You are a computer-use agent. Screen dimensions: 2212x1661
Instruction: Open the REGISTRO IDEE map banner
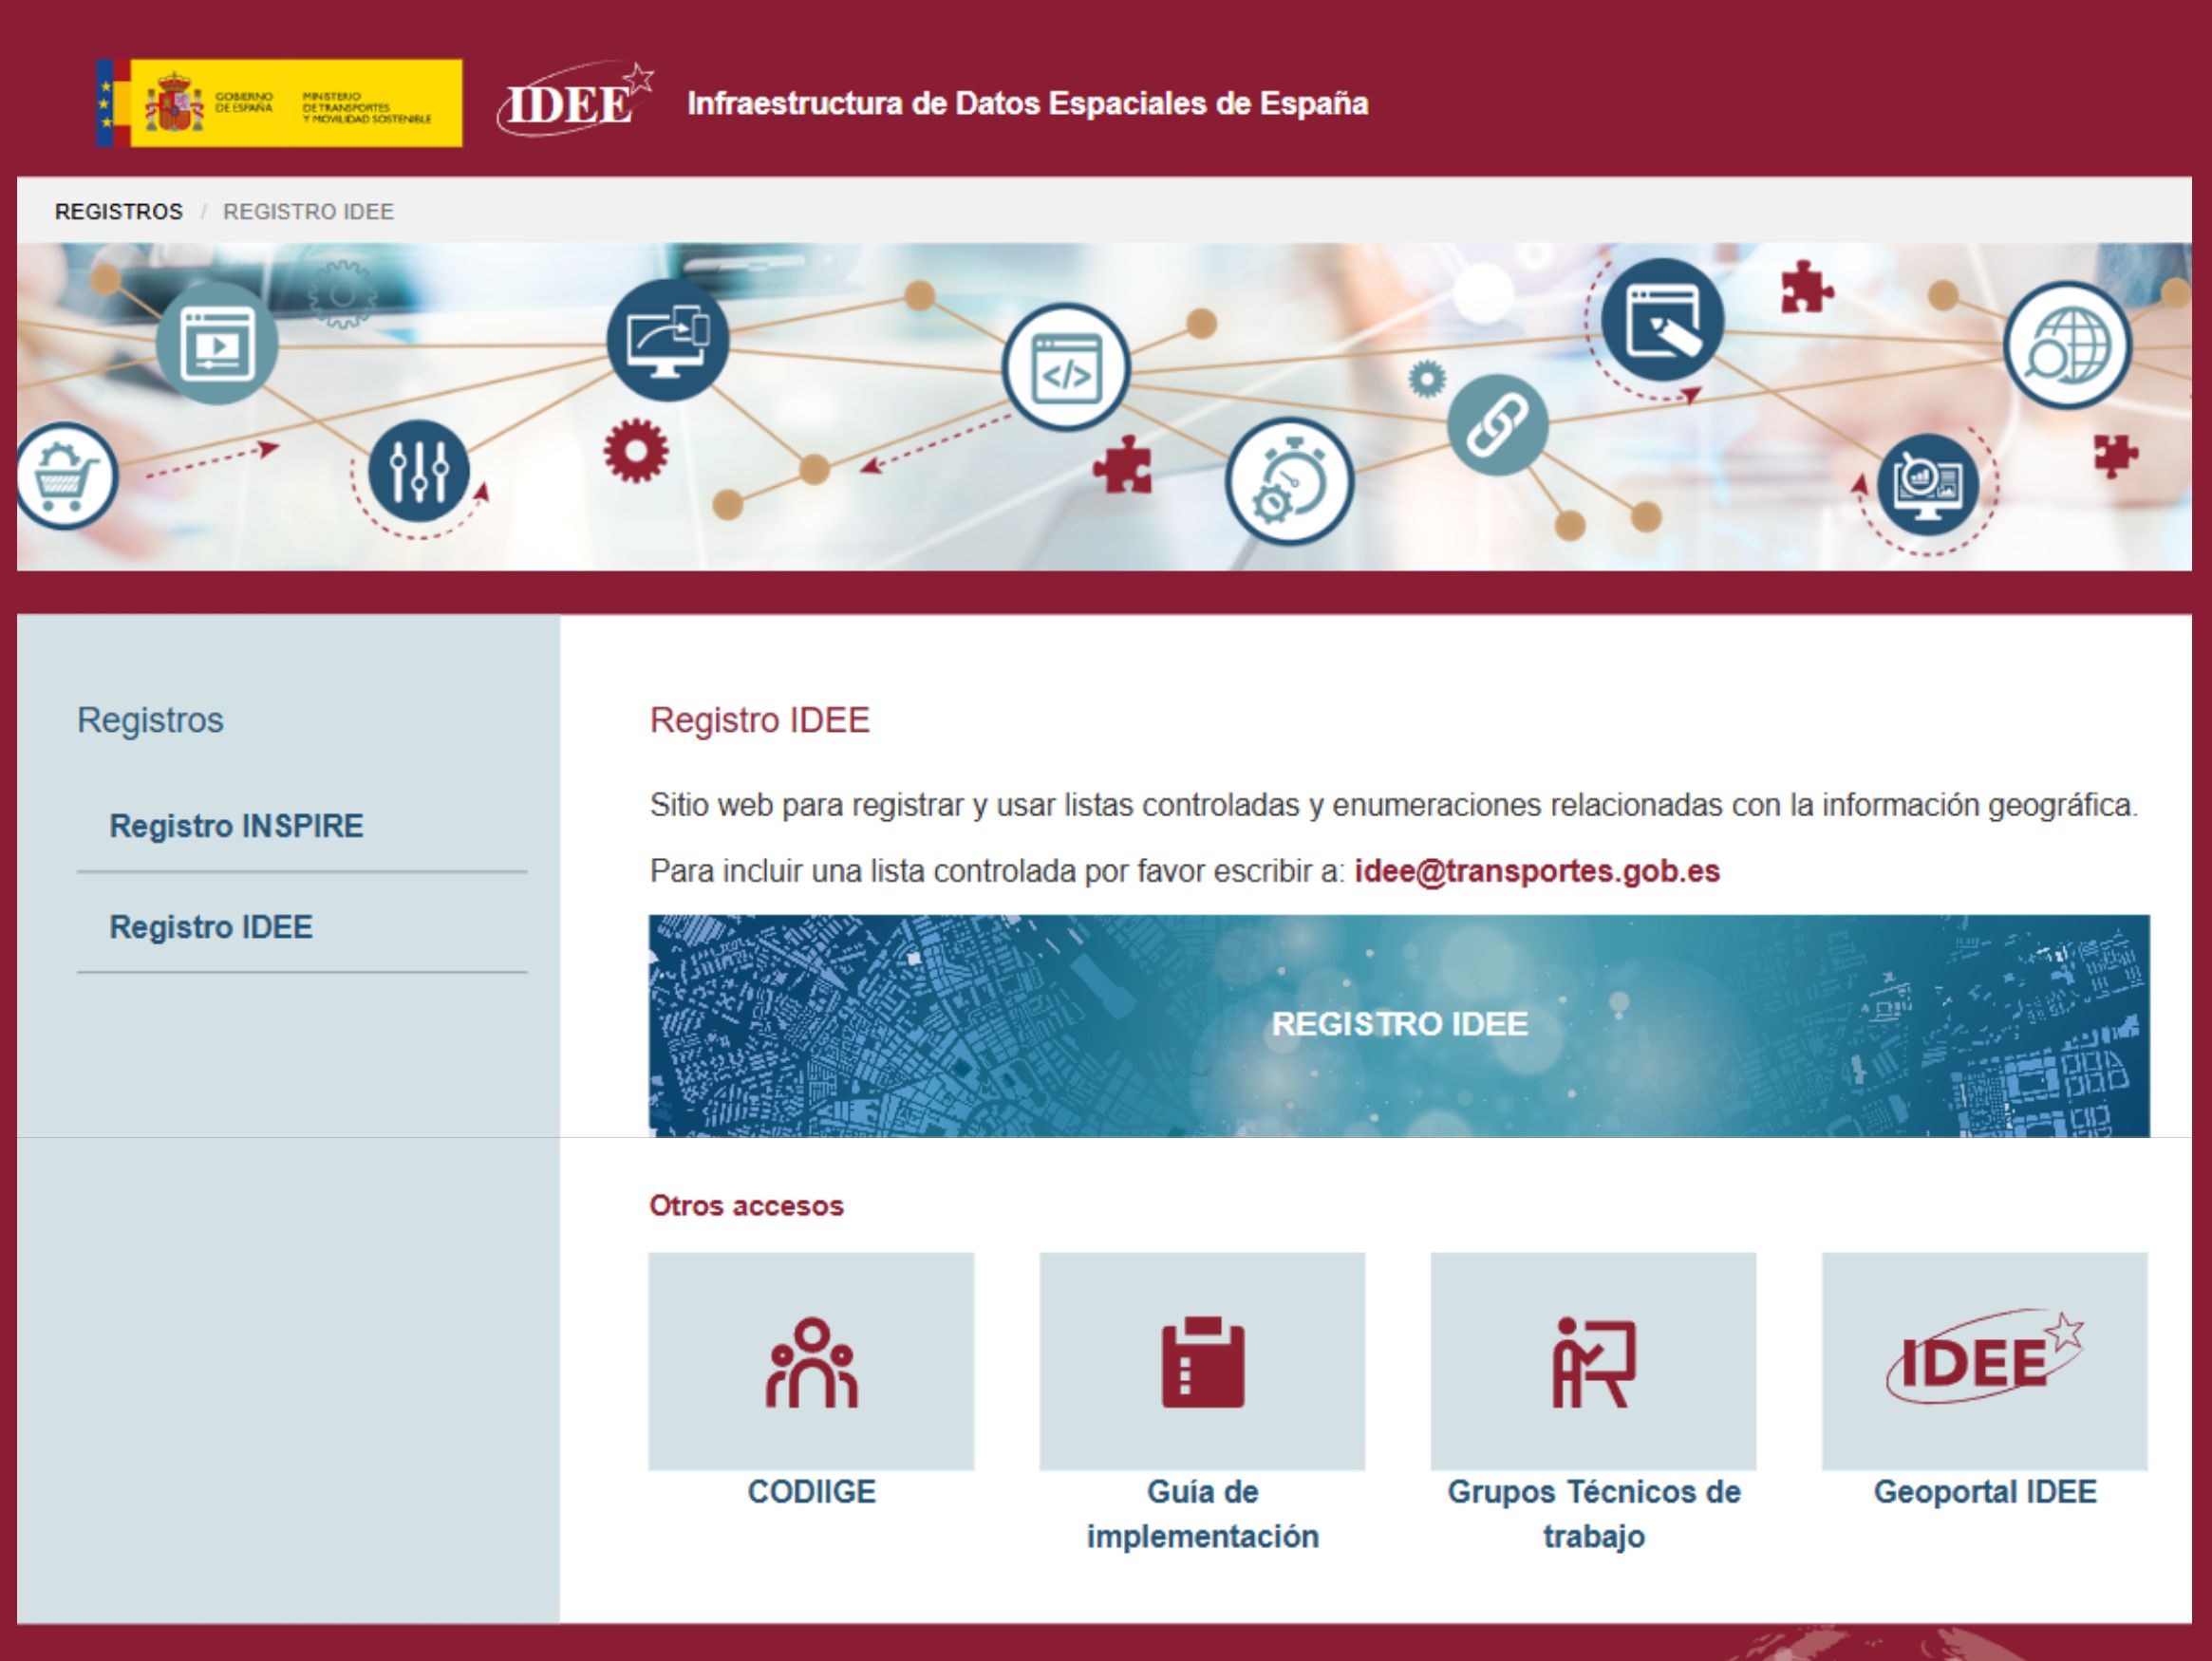[x=1398, y=1024]
